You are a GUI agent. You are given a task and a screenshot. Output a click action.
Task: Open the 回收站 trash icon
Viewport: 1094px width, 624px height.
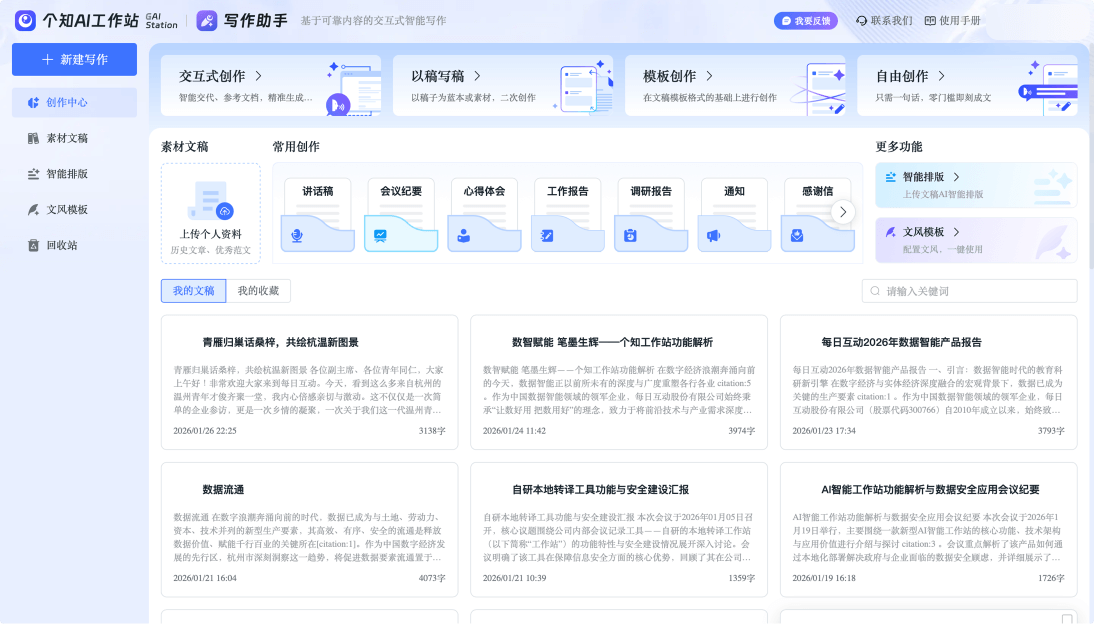(x=34, y=245)
